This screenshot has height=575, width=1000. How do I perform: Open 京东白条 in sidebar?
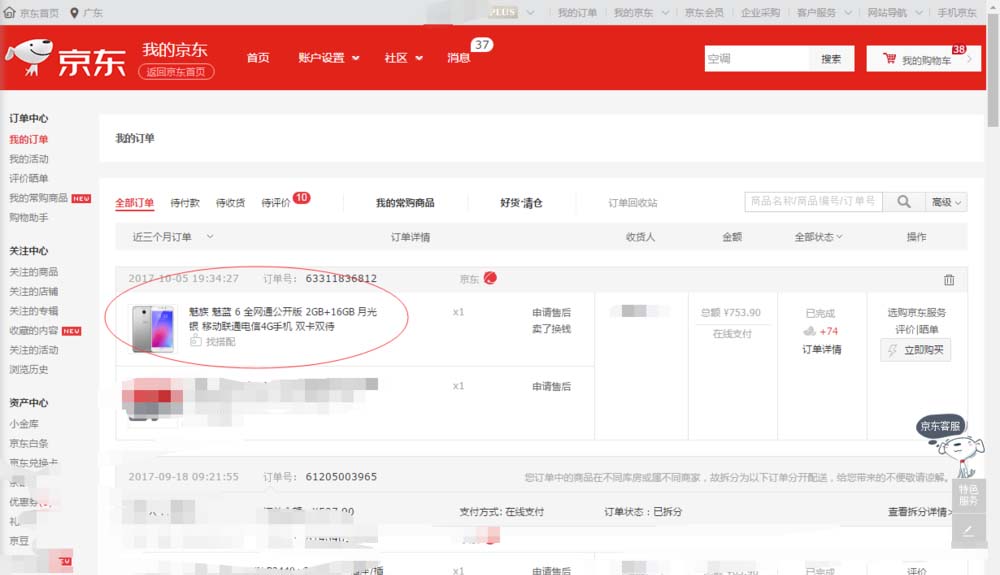29,444
